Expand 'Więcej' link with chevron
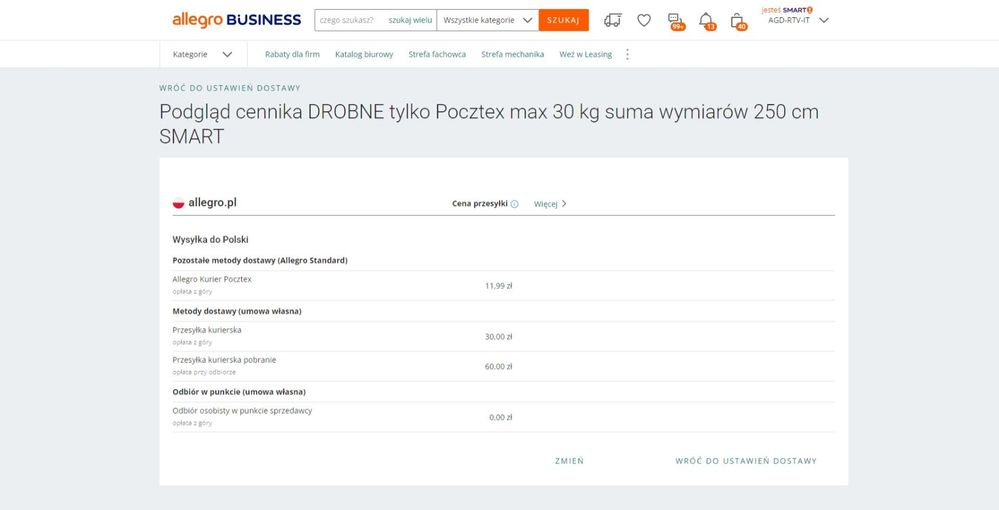The width and height of the screenshot is (999, 510). [550, 204]
